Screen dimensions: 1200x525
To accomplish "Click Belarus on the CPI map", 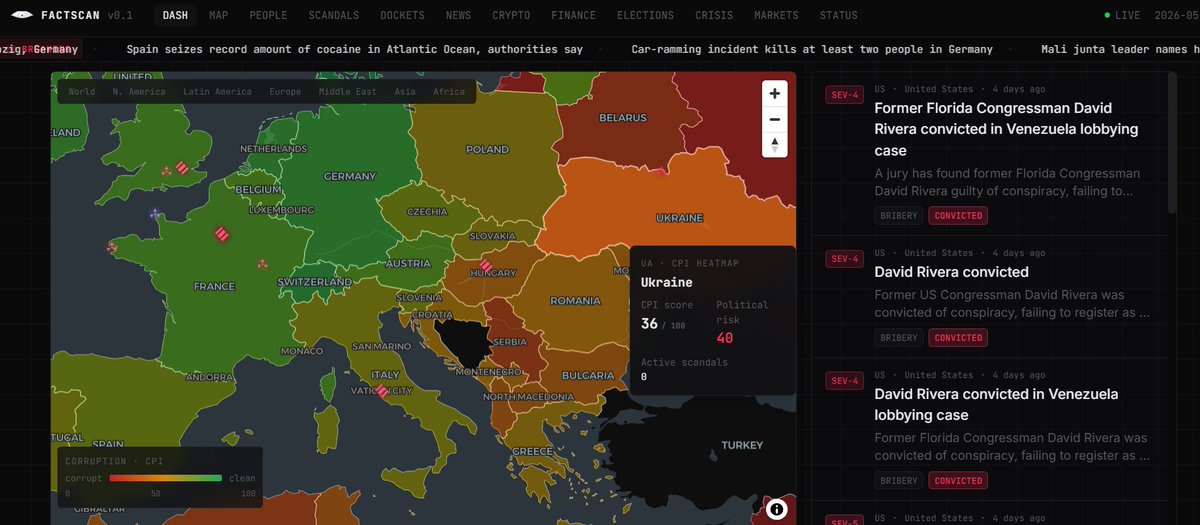I will coord(622,118).
